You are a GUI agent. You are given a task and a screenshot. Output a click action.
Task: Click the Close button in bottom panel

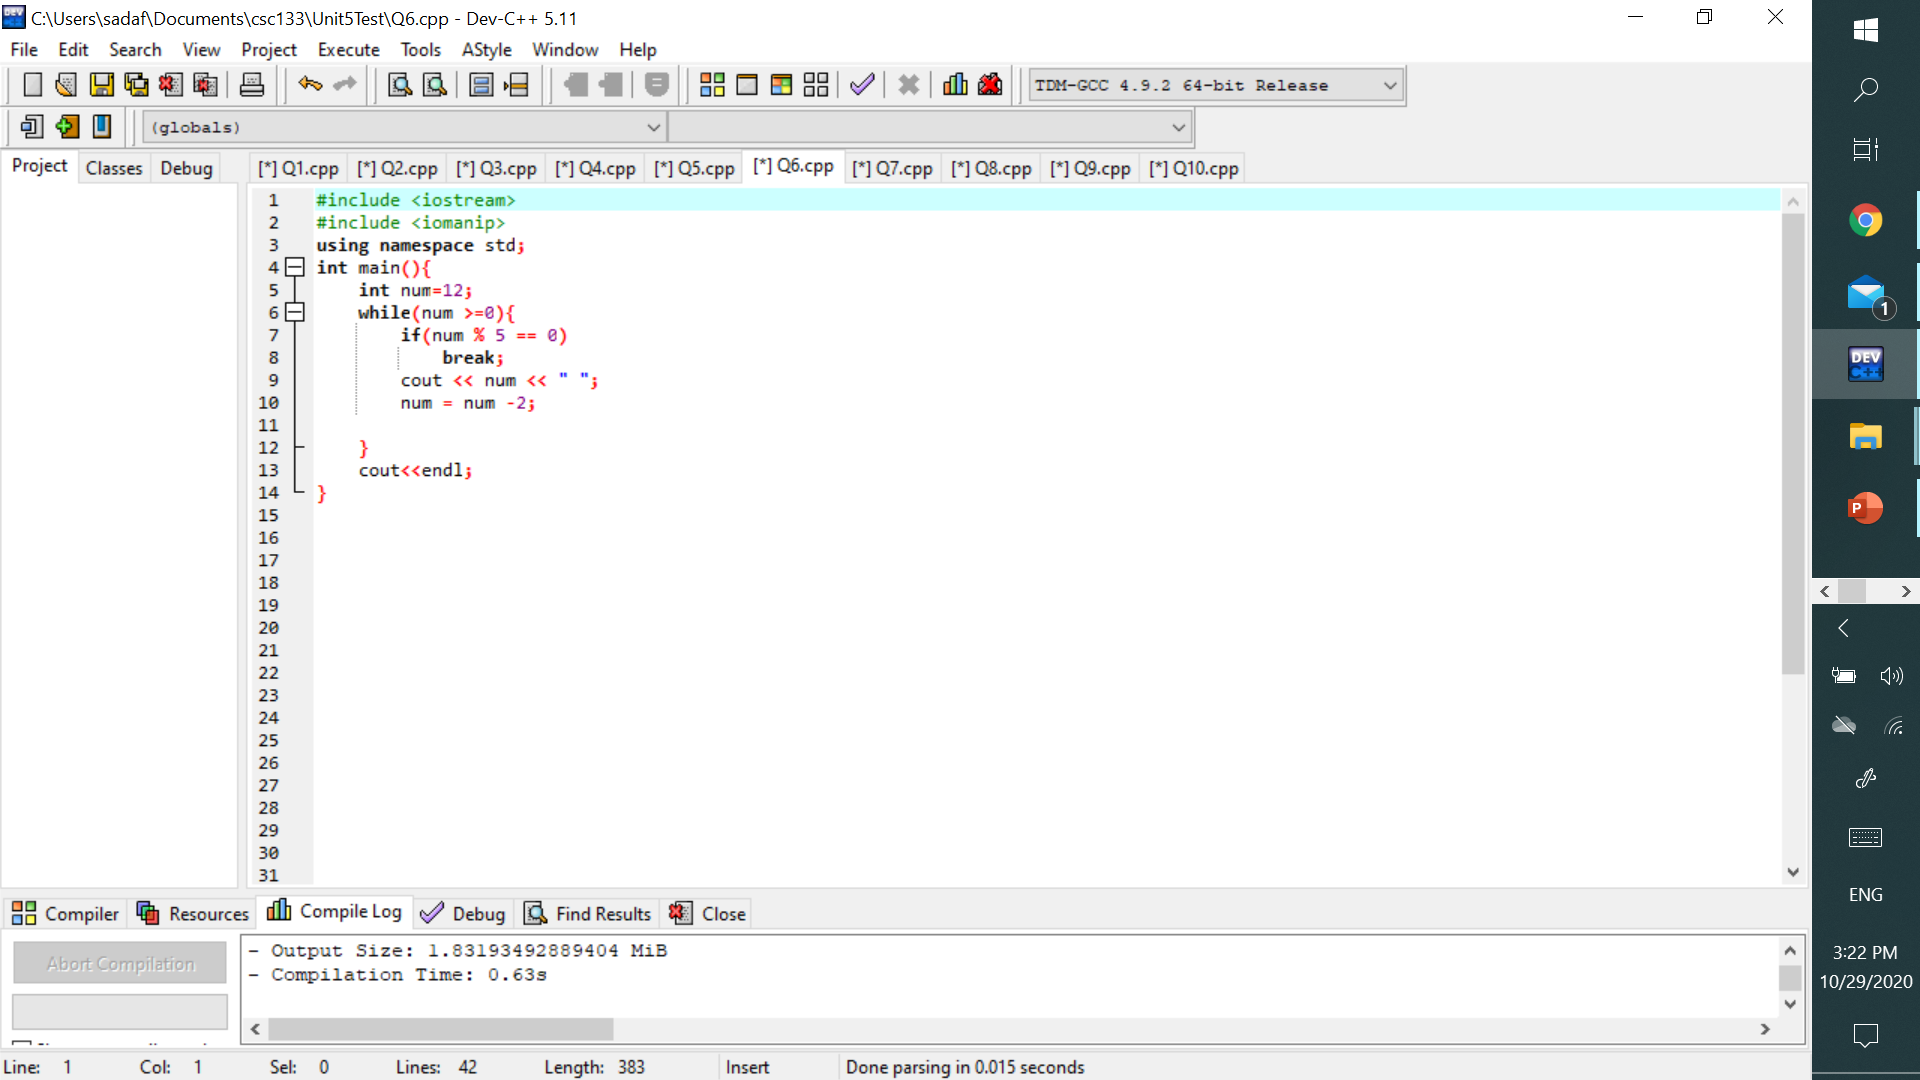[708, 913]
